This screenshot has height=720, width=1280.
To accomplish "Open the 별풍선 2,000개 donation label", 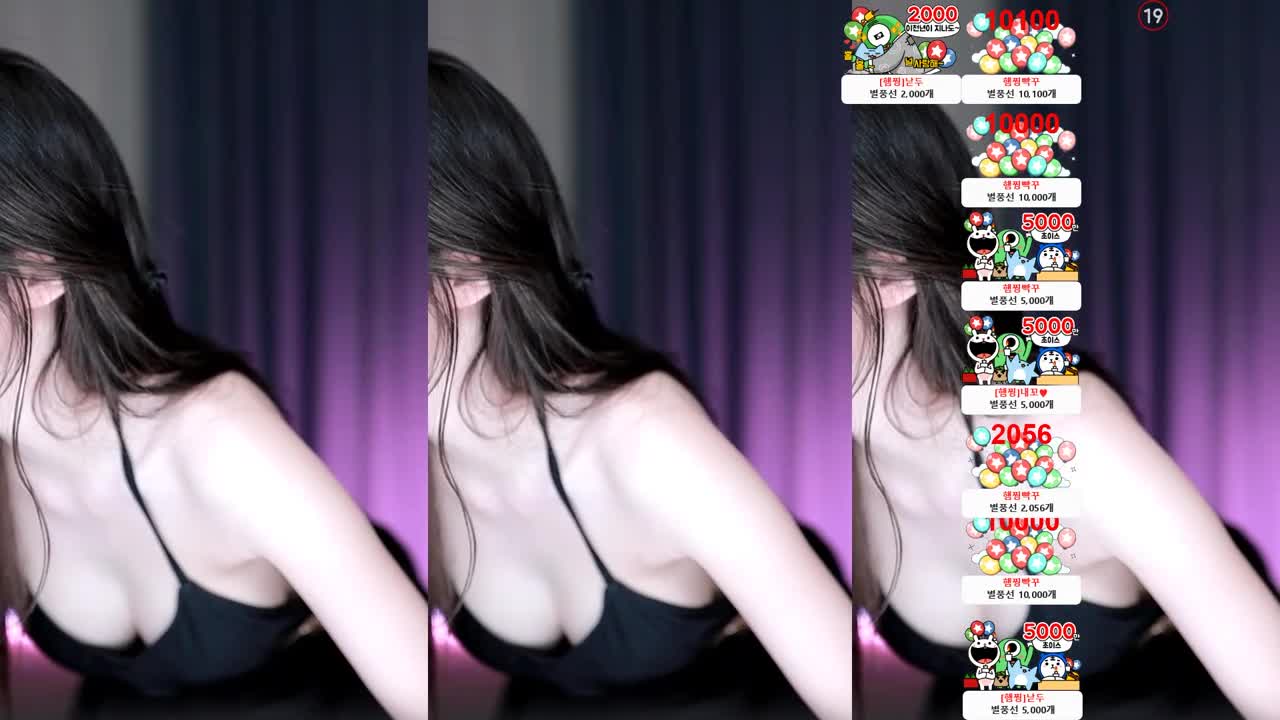I will pyautogui.click(x=900, y=89).
